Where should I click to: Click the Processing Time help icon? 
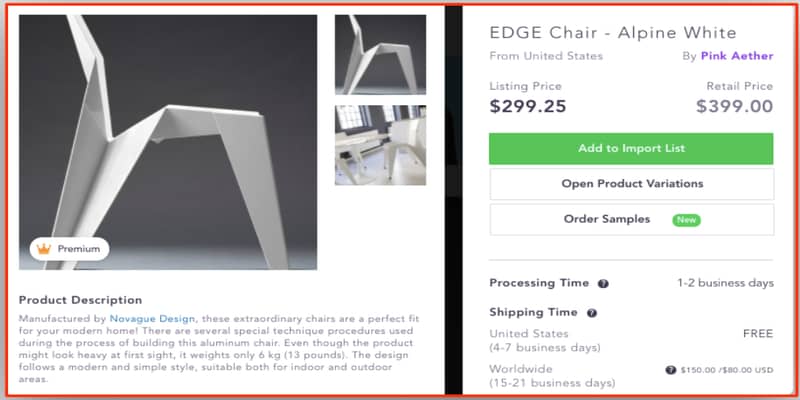tap(604, 283)
